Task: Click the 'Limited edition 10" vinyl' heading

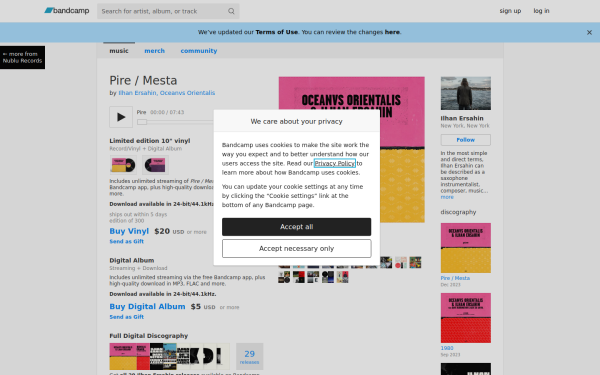Action: [150, 141]
